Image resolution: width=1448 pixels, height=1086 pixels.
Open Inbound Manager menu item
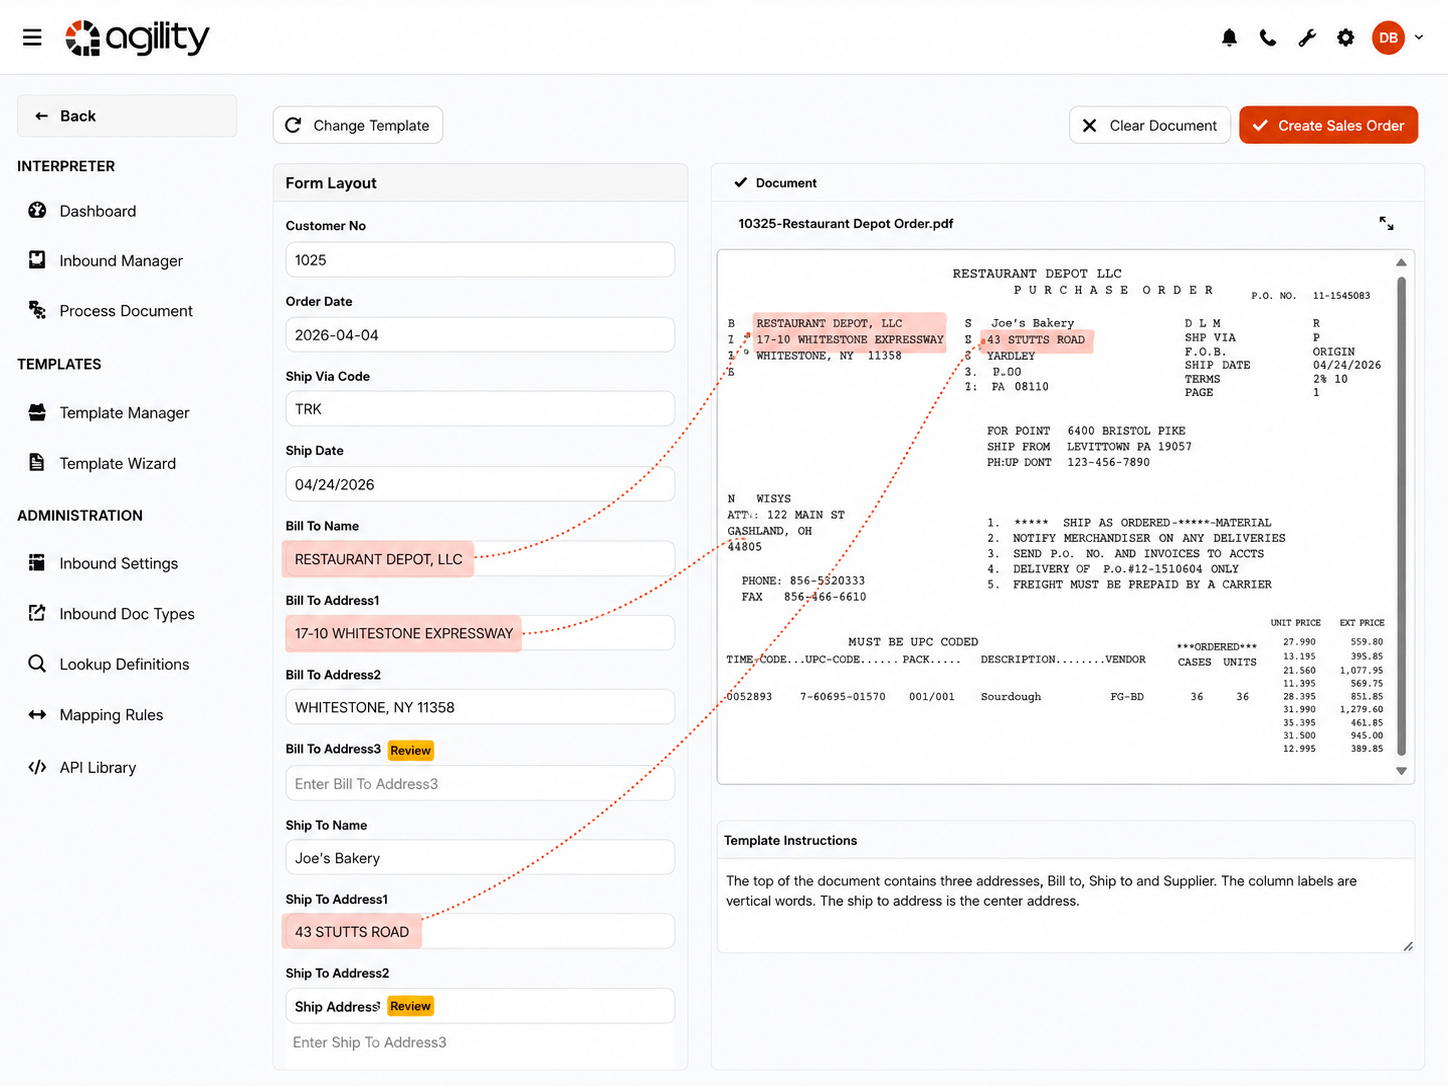tap(121, 261)
